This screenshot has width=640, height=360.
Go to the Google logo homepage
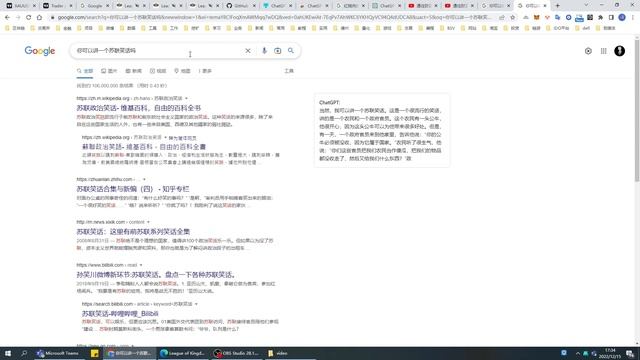(x=40, y=51)
